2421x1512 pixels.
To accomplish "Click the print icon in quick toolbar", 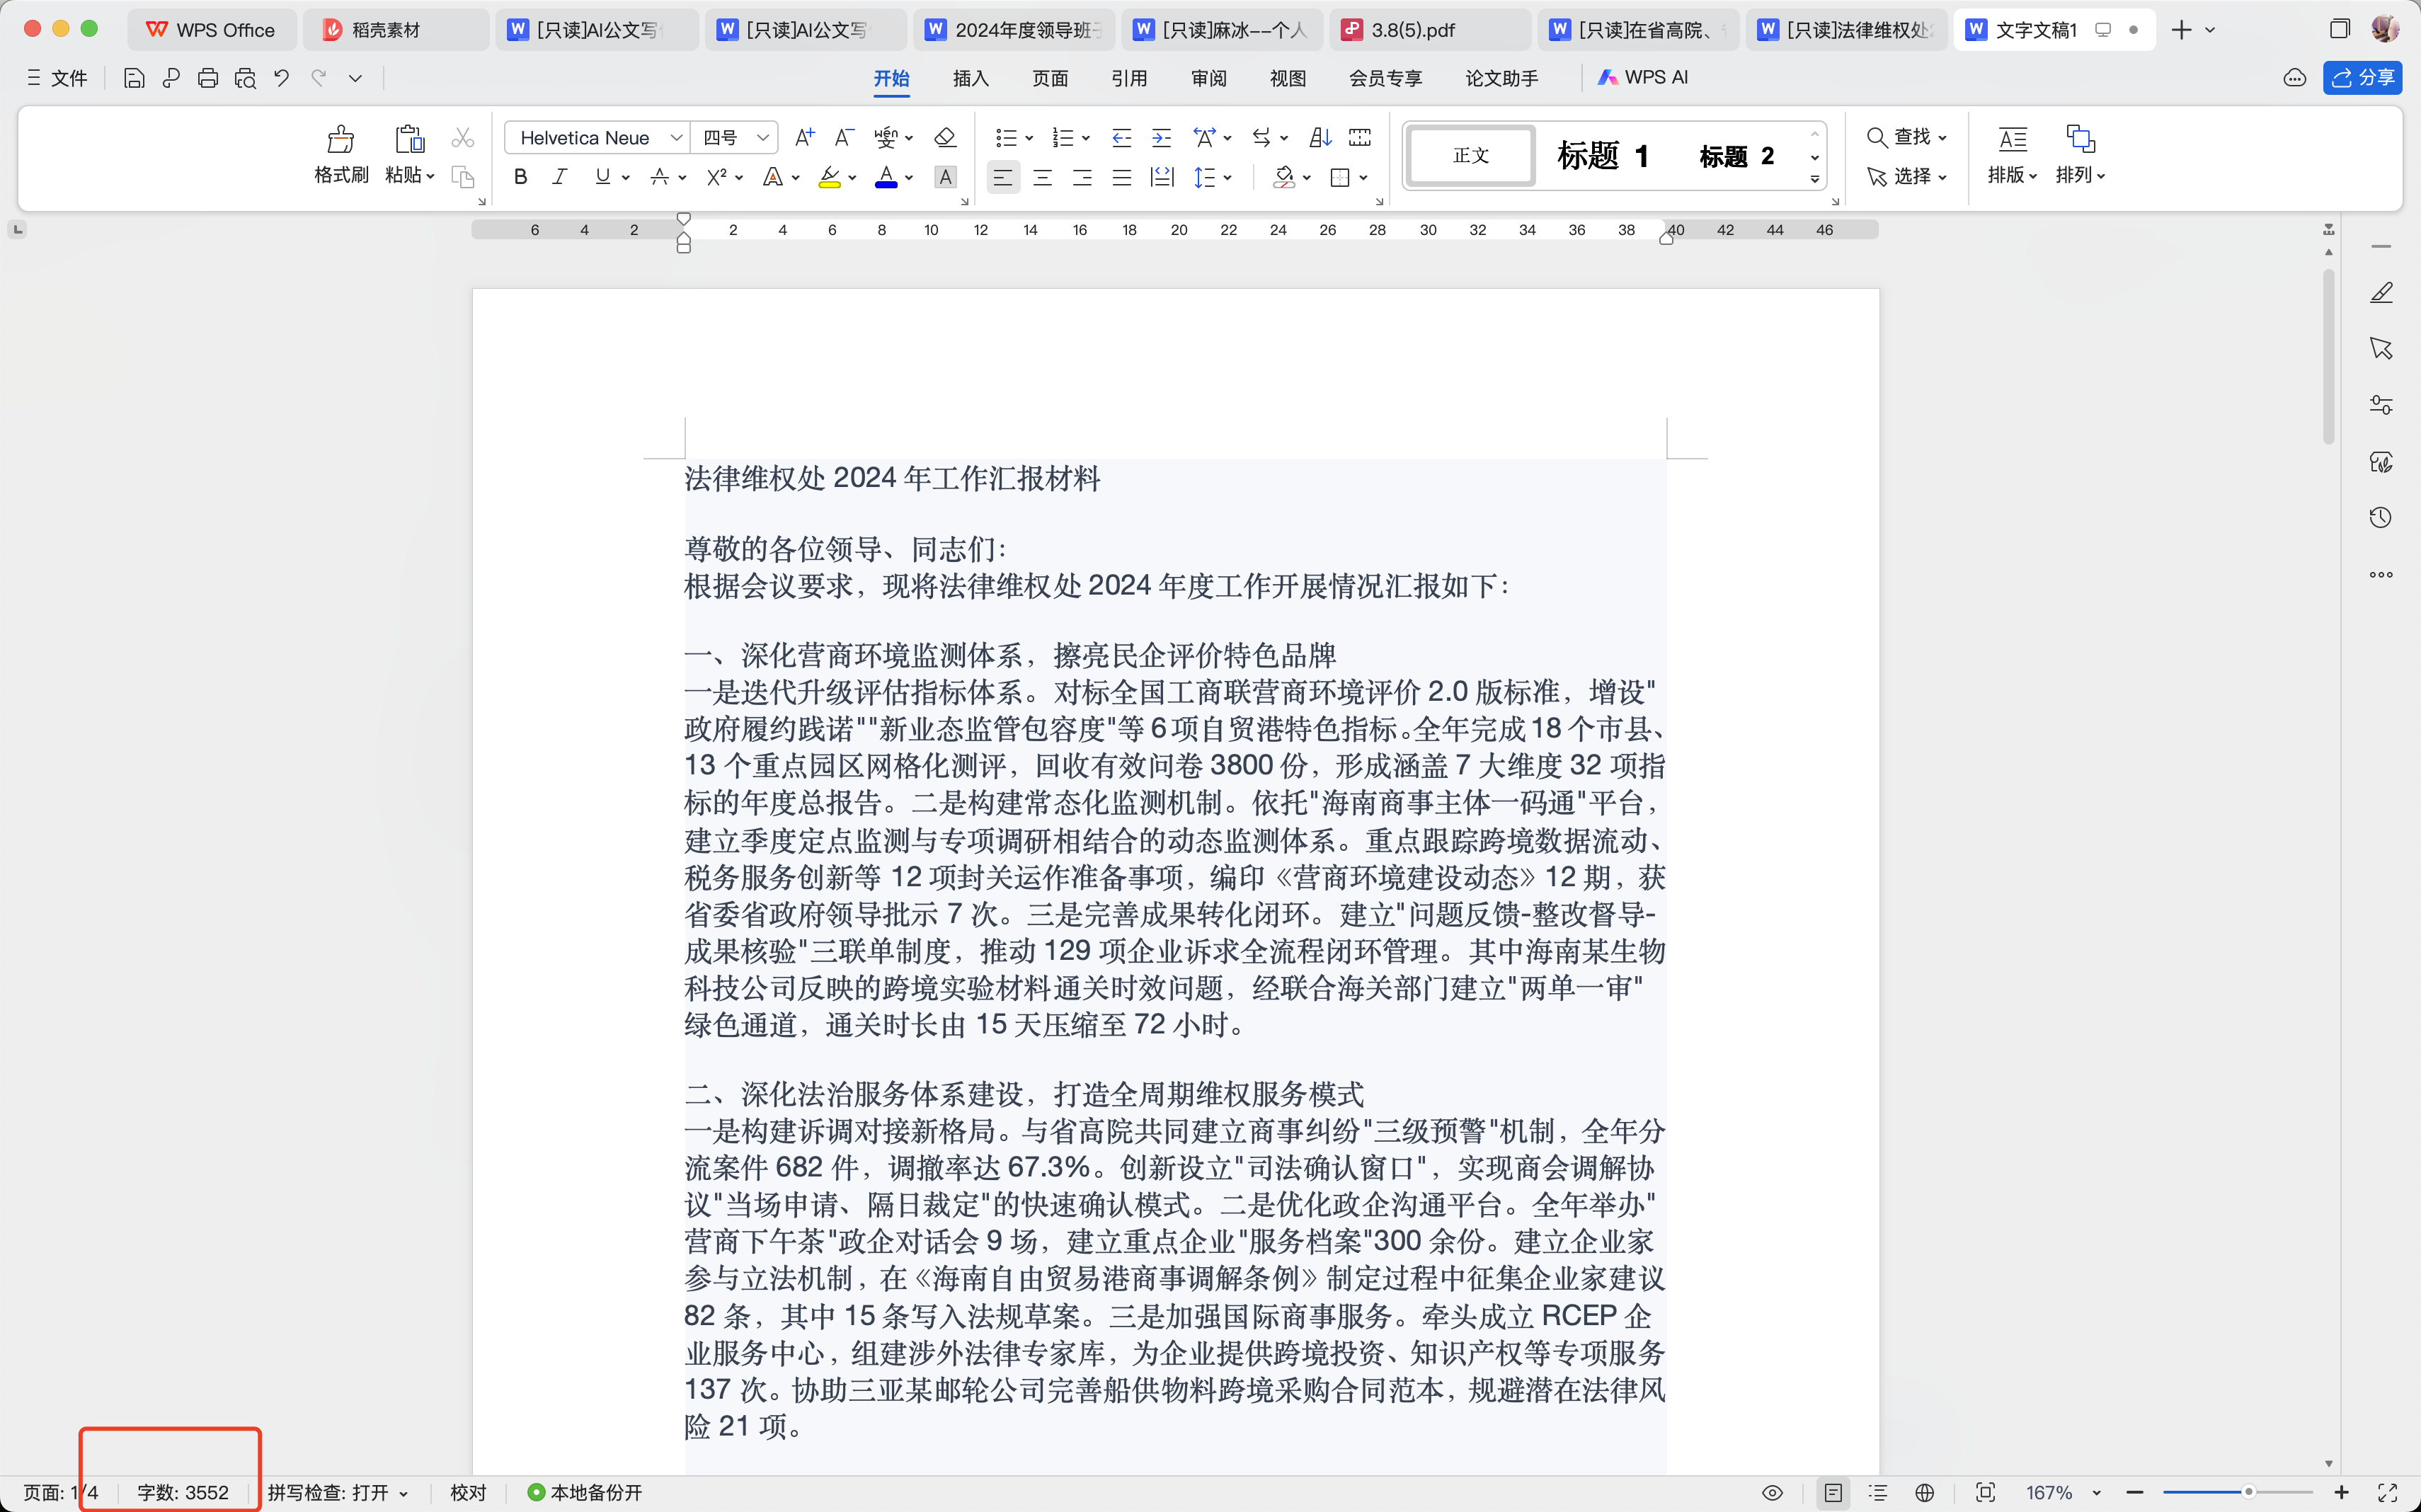I will [x=207, y=78].
